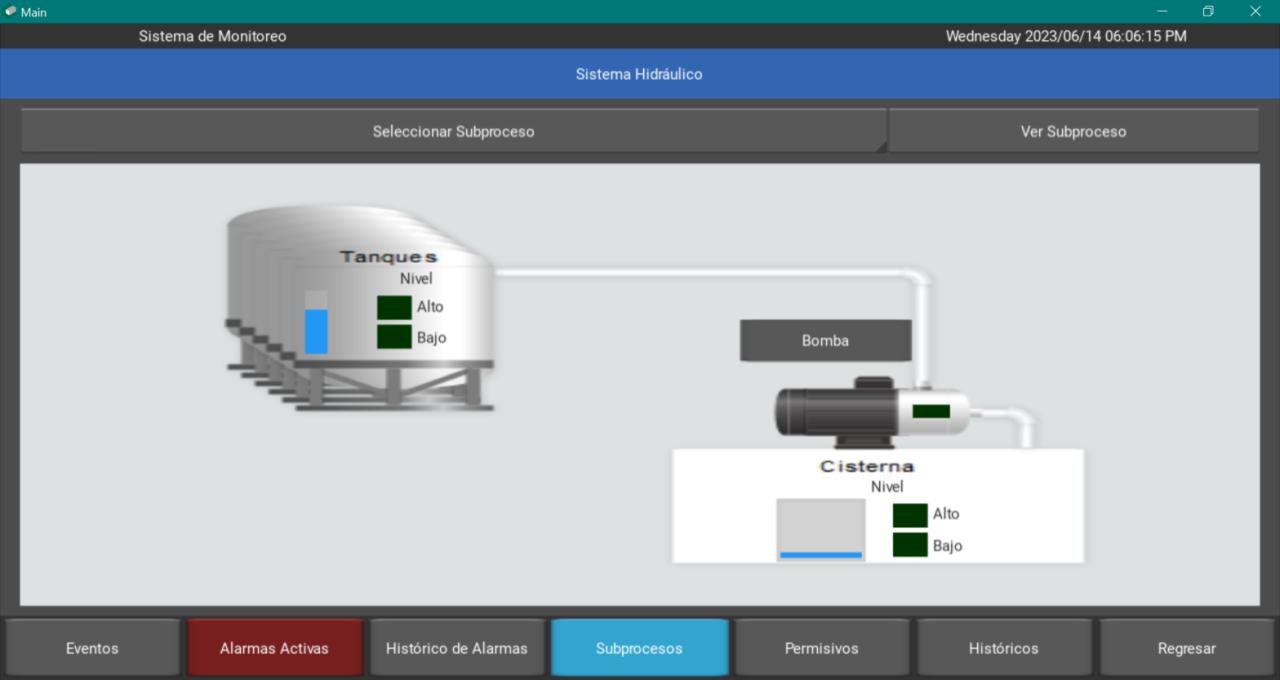The width and height of the screenshot is (1280, 680).
Task: Click the Sistema de Monitoreo label
Action: point(212,36)
